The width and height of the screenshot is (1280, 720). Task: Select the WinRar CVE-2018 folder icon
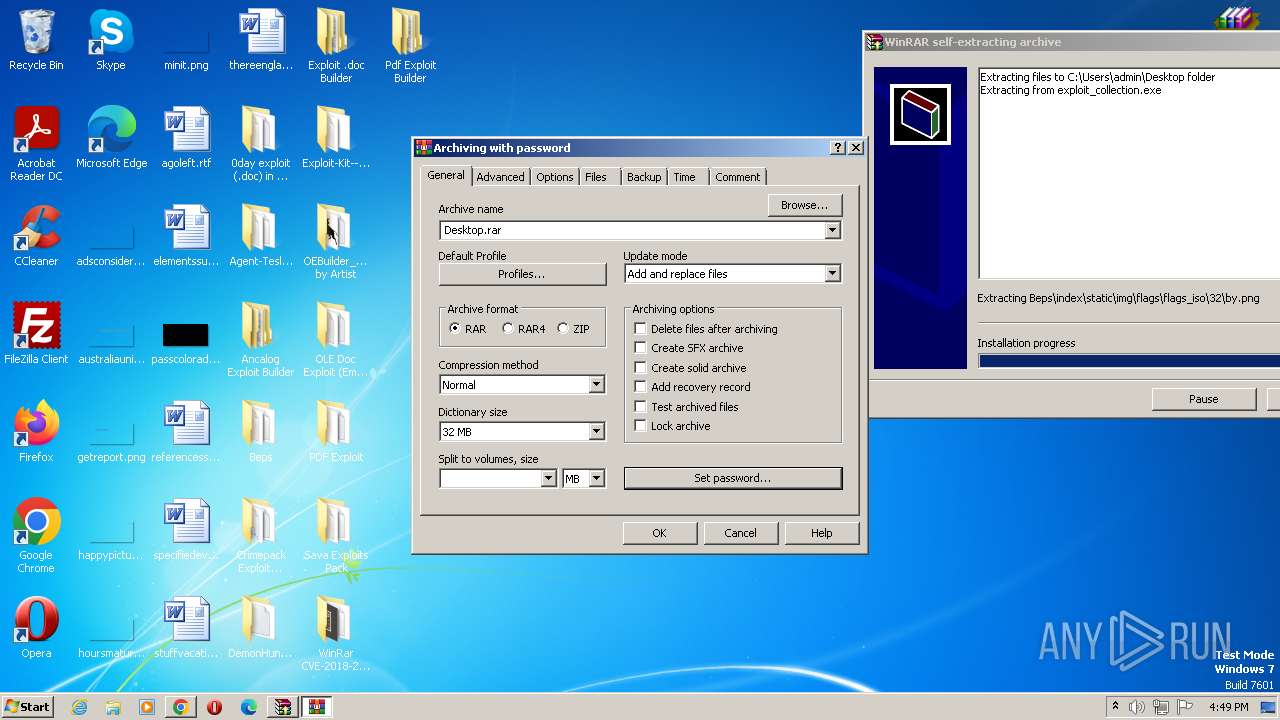pos(336,634)
